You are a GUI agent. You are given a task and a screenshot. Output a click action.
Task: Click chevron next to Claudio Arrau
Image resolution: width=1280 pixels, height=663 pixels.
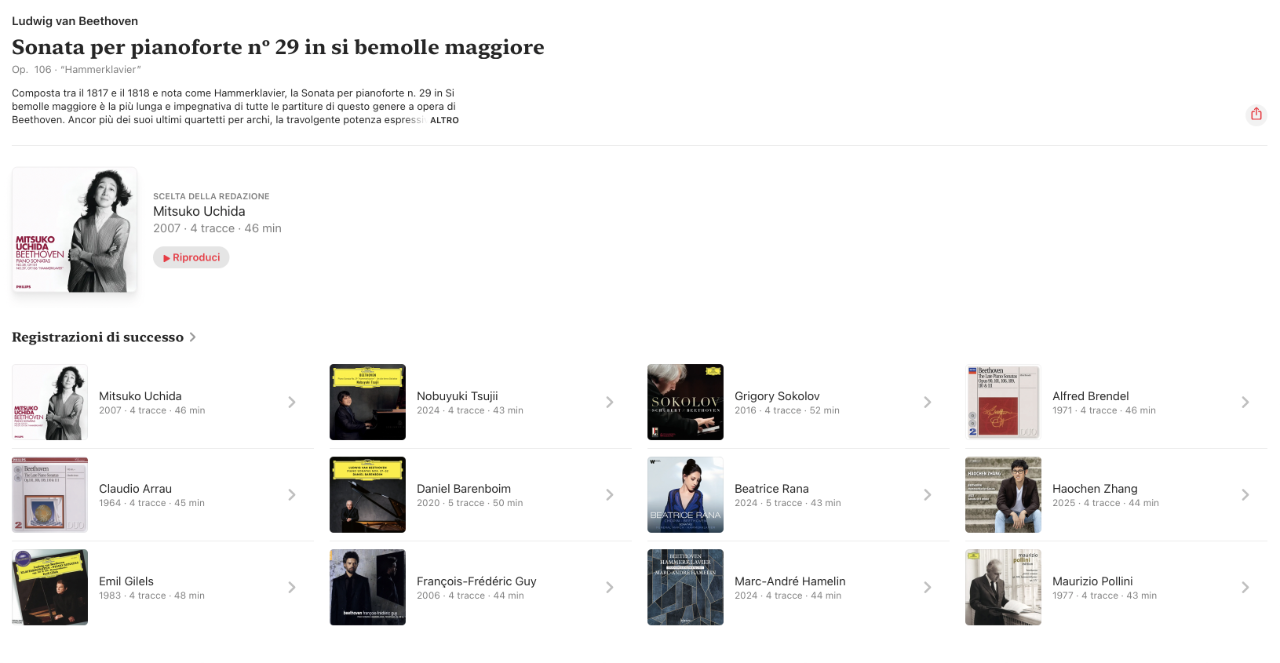[x=291, y=495]
